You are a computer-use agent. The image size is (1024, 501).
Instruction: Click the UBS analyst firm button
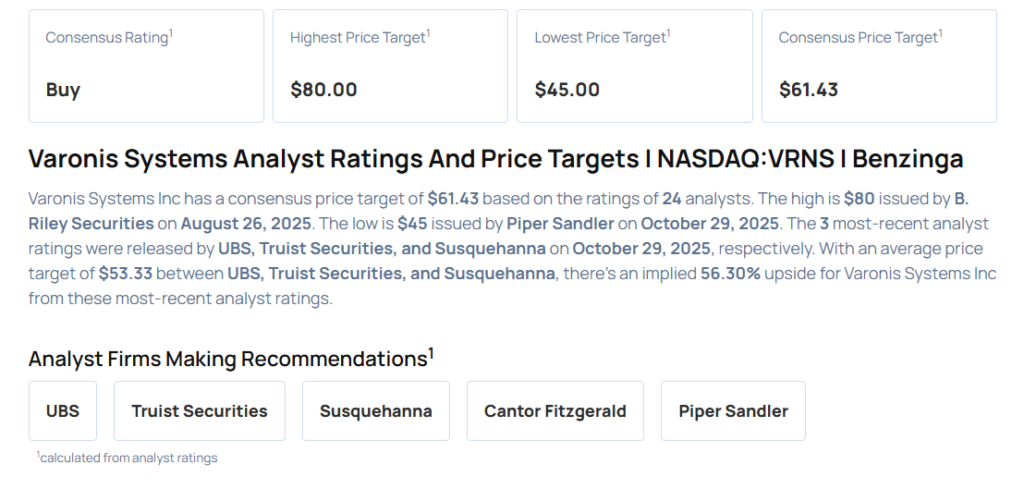(63, 411)
